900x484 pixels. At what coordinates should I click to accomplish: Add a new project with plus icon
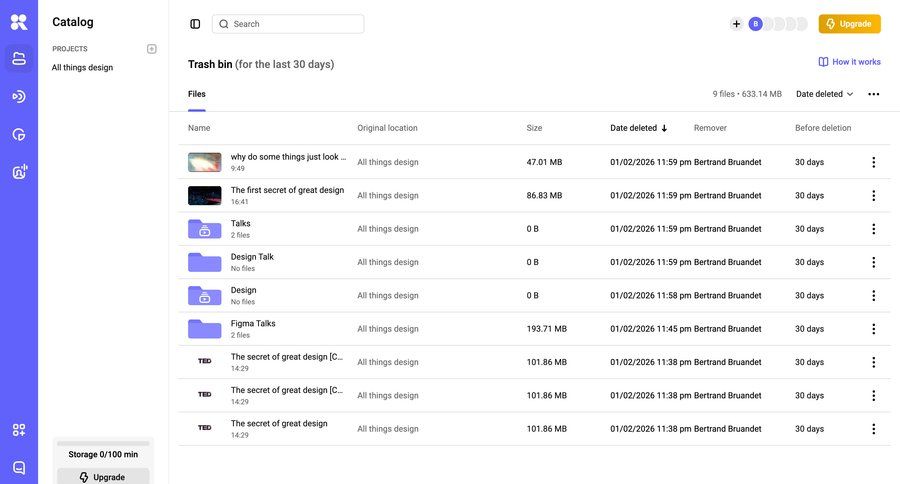click(x=152, y=49)
